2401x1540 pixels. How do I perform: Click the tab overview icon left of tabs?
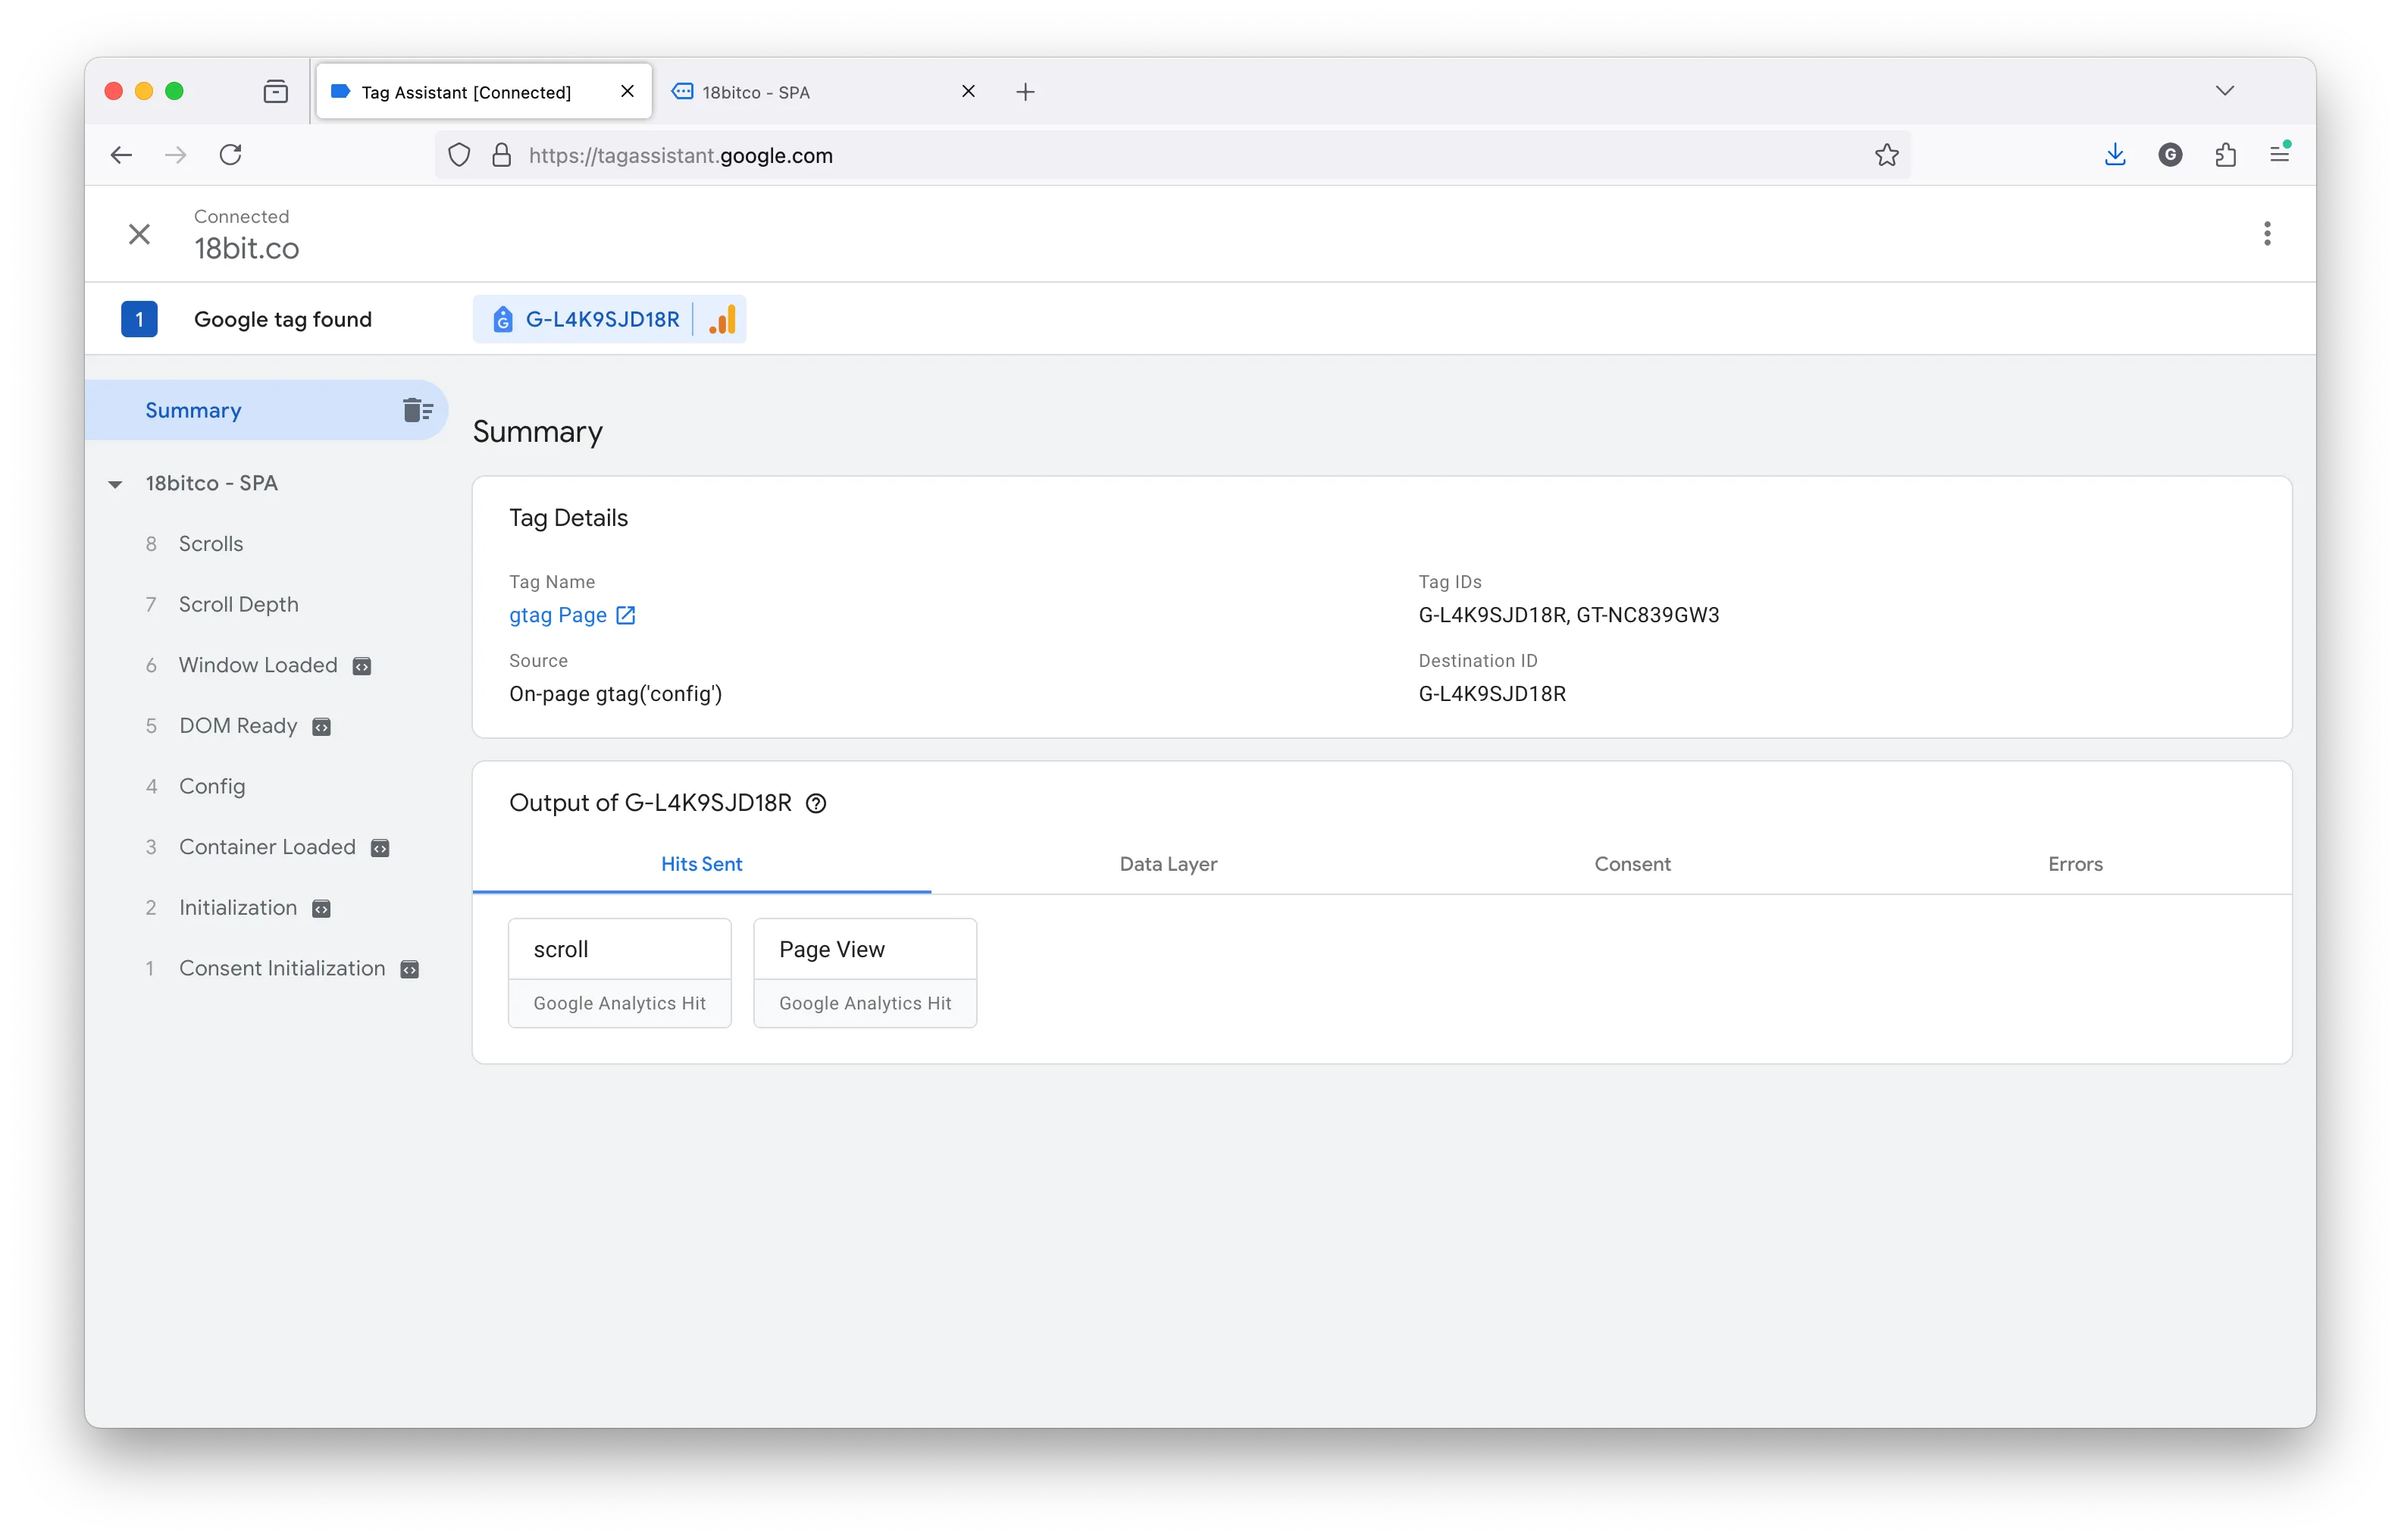(275, 92)
